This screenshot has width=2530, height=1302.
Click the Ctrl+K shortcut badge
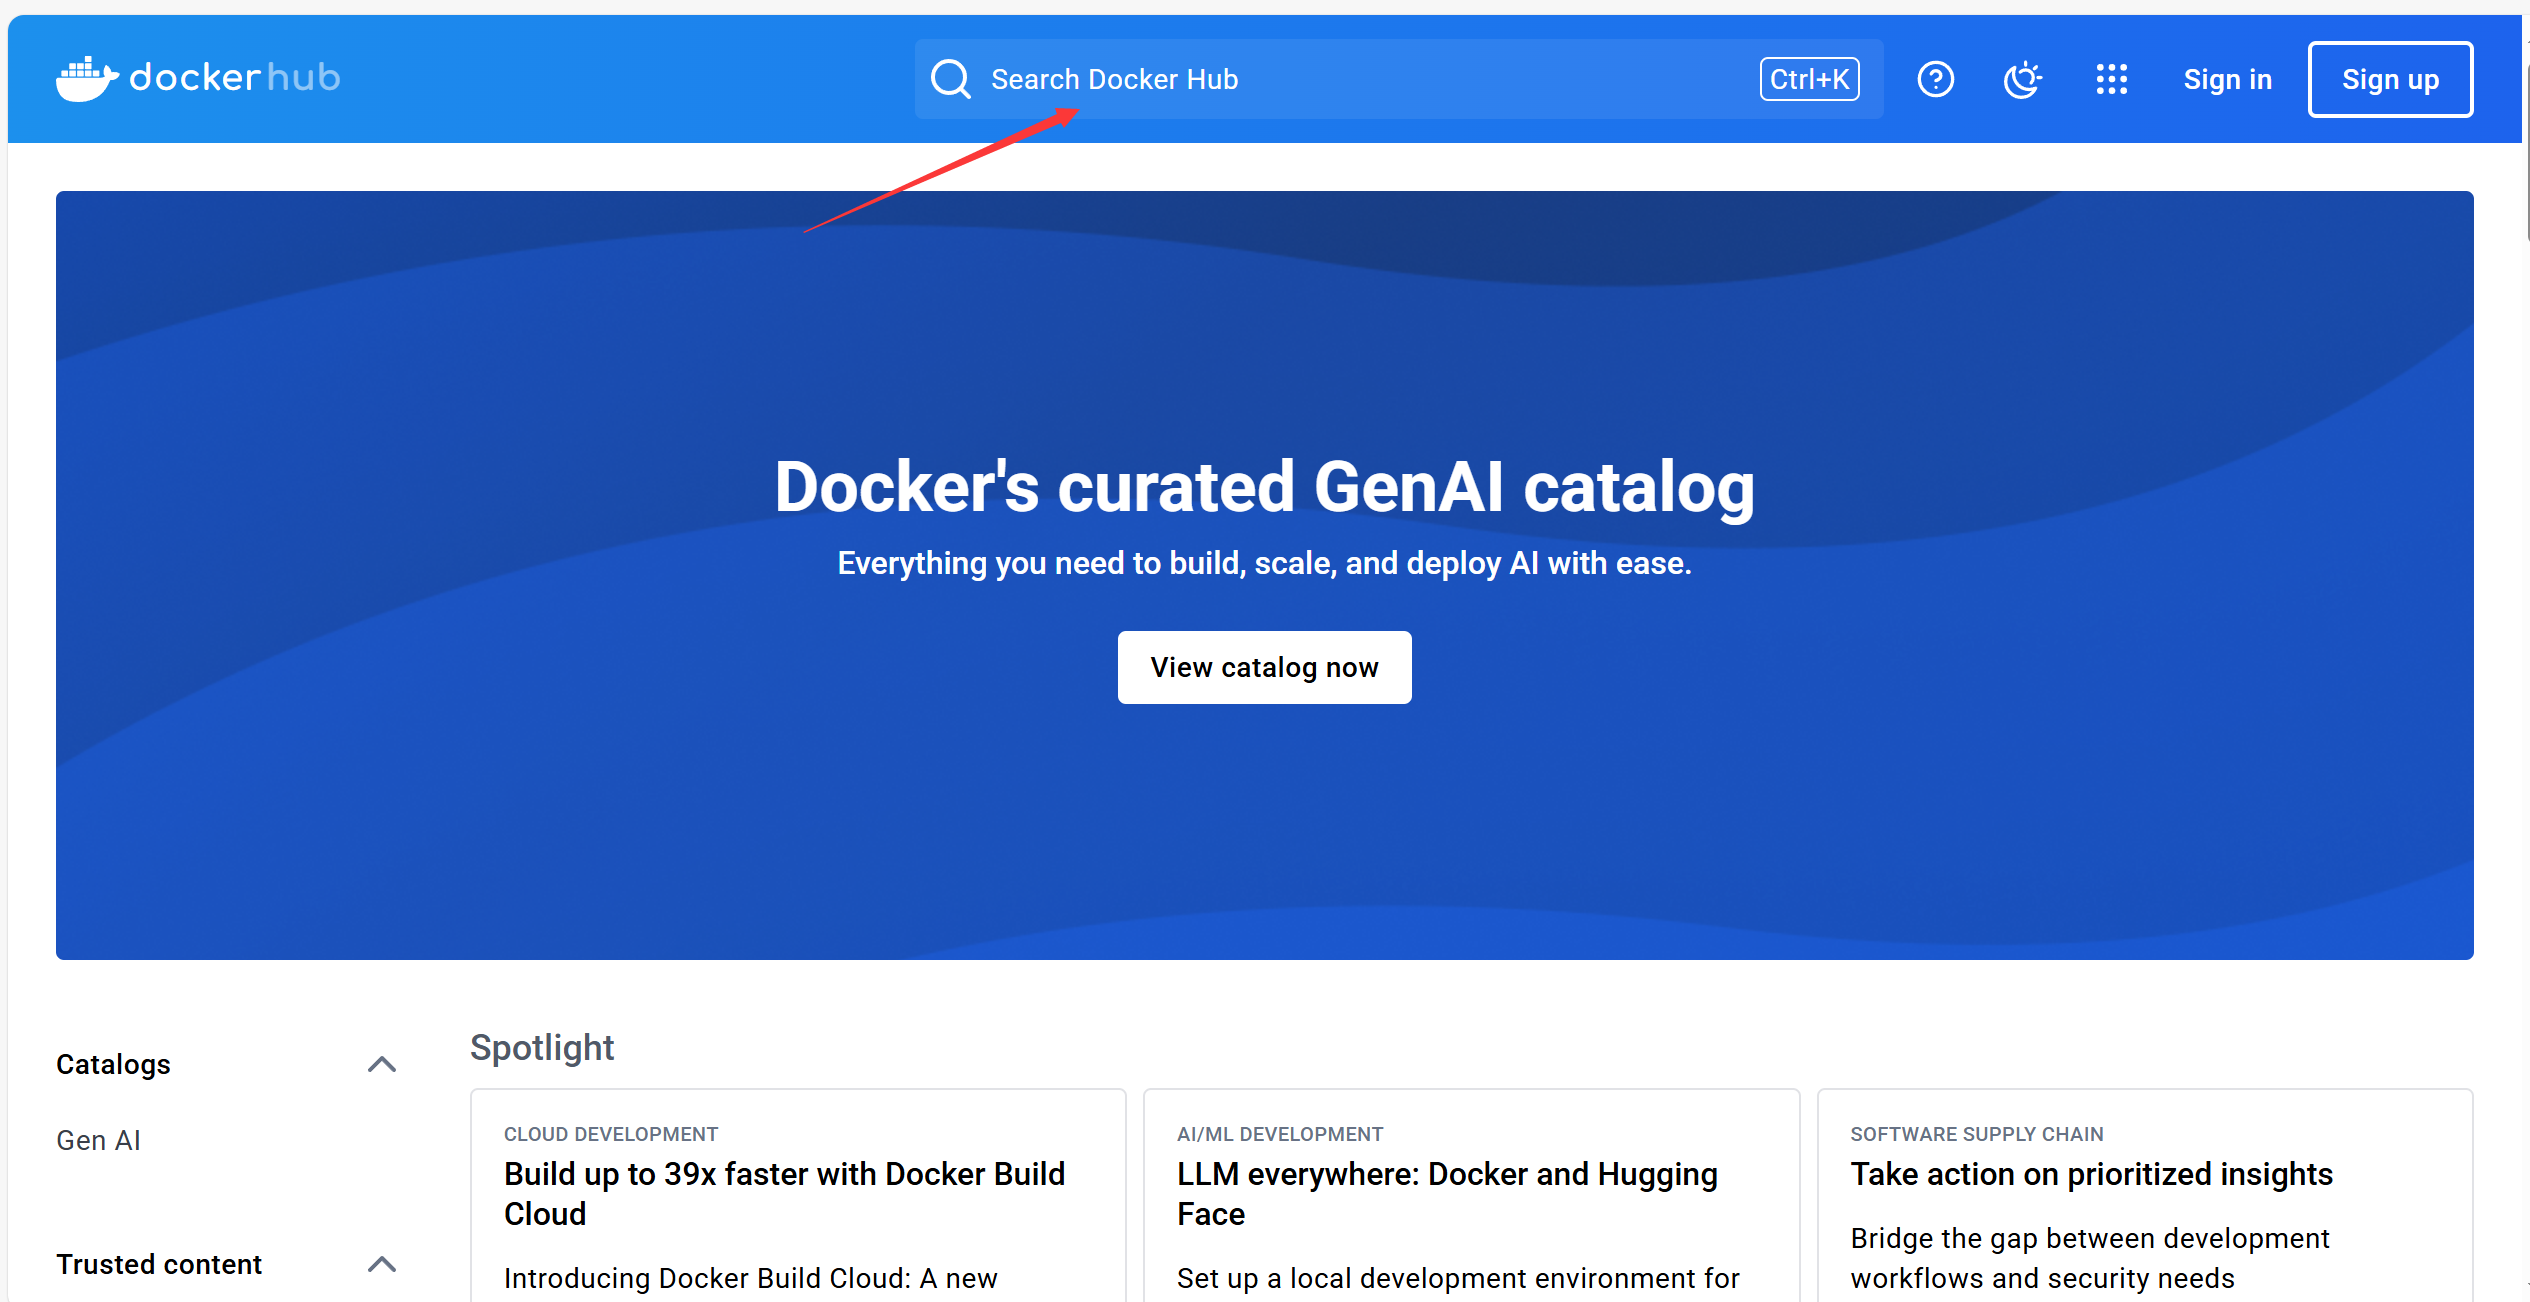click(x=1809, y=79)
